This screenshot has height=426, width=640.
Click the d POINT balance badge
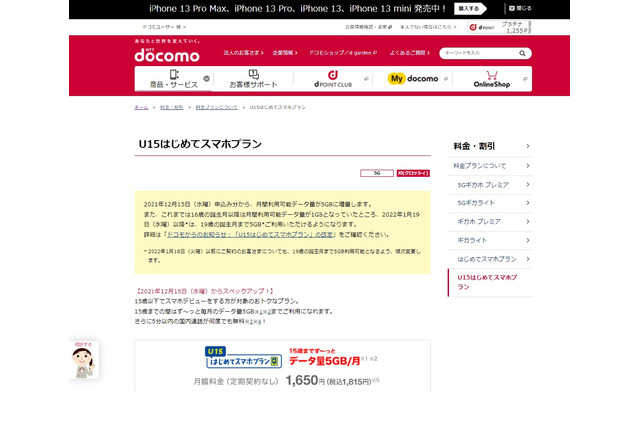tap(499, 27)
